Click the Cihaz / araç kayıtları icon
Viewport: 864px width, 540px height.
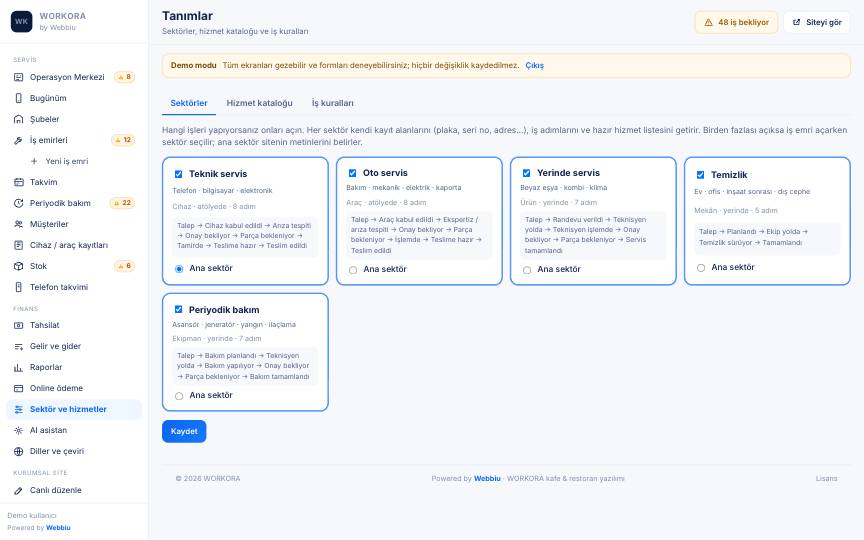click(x=18, y=245)
